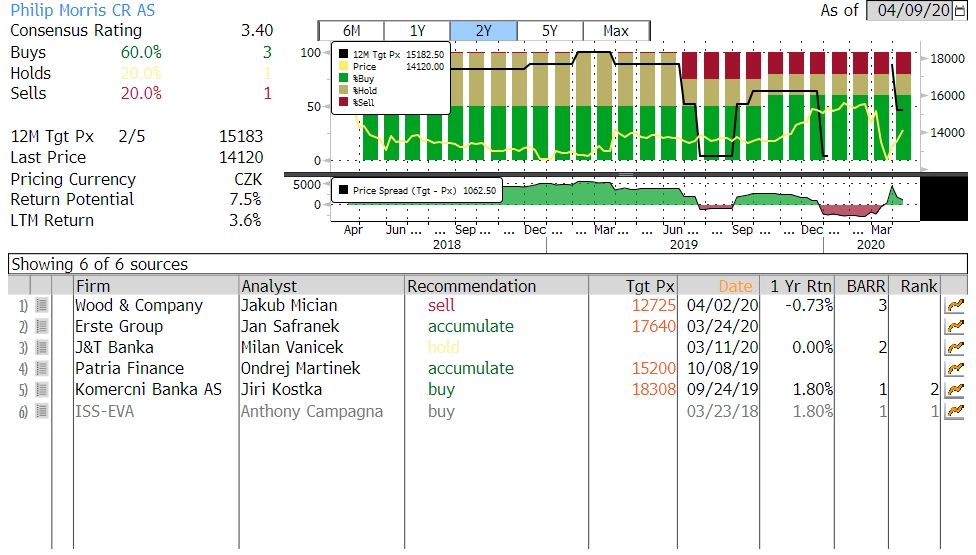Viewport: 976px width, 555px height.
Task: Click the Price Spread legend swatch
Action: (343, 190)
